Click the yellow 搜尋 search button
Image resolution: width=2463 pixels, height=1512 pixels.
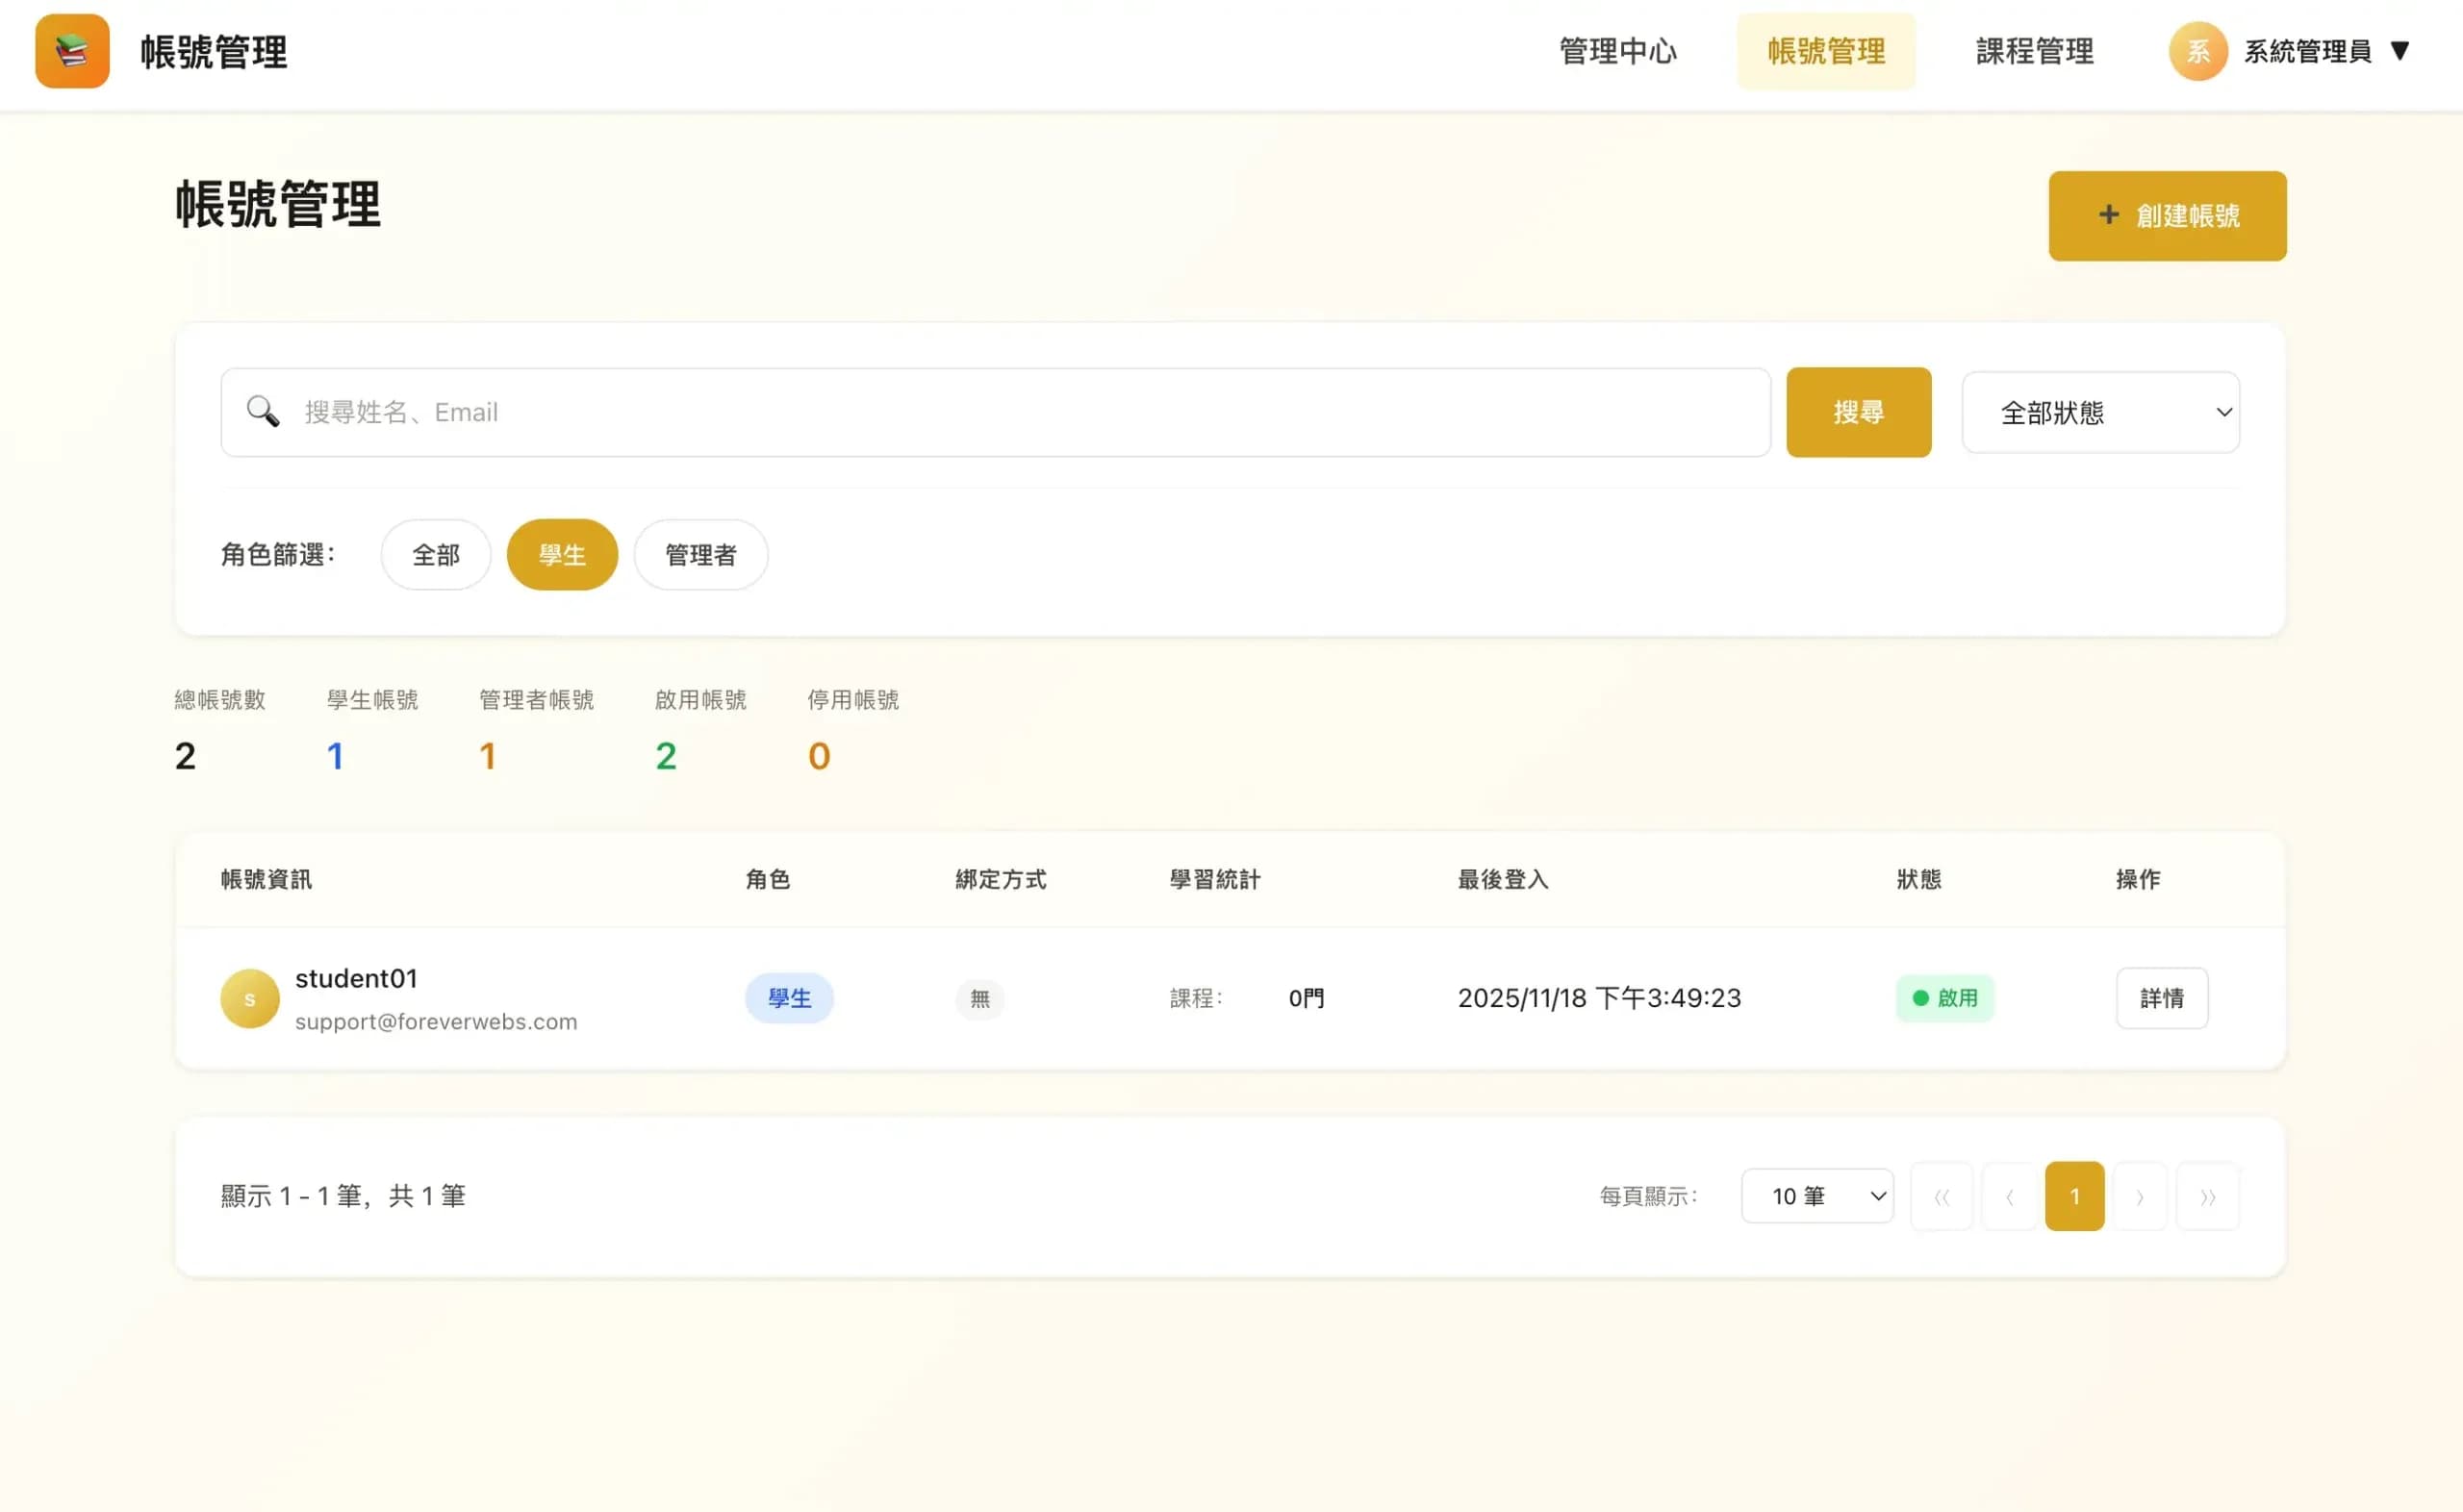[1858, 411]
